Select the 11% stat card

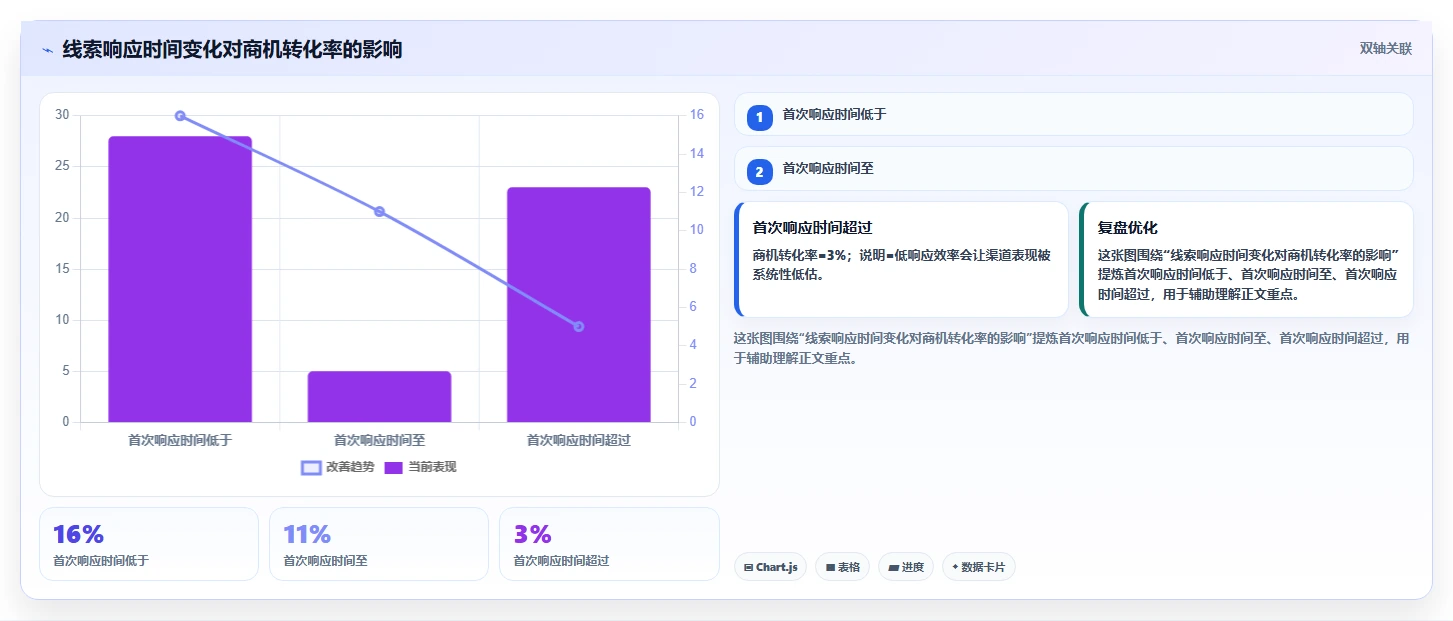[379, 544]
